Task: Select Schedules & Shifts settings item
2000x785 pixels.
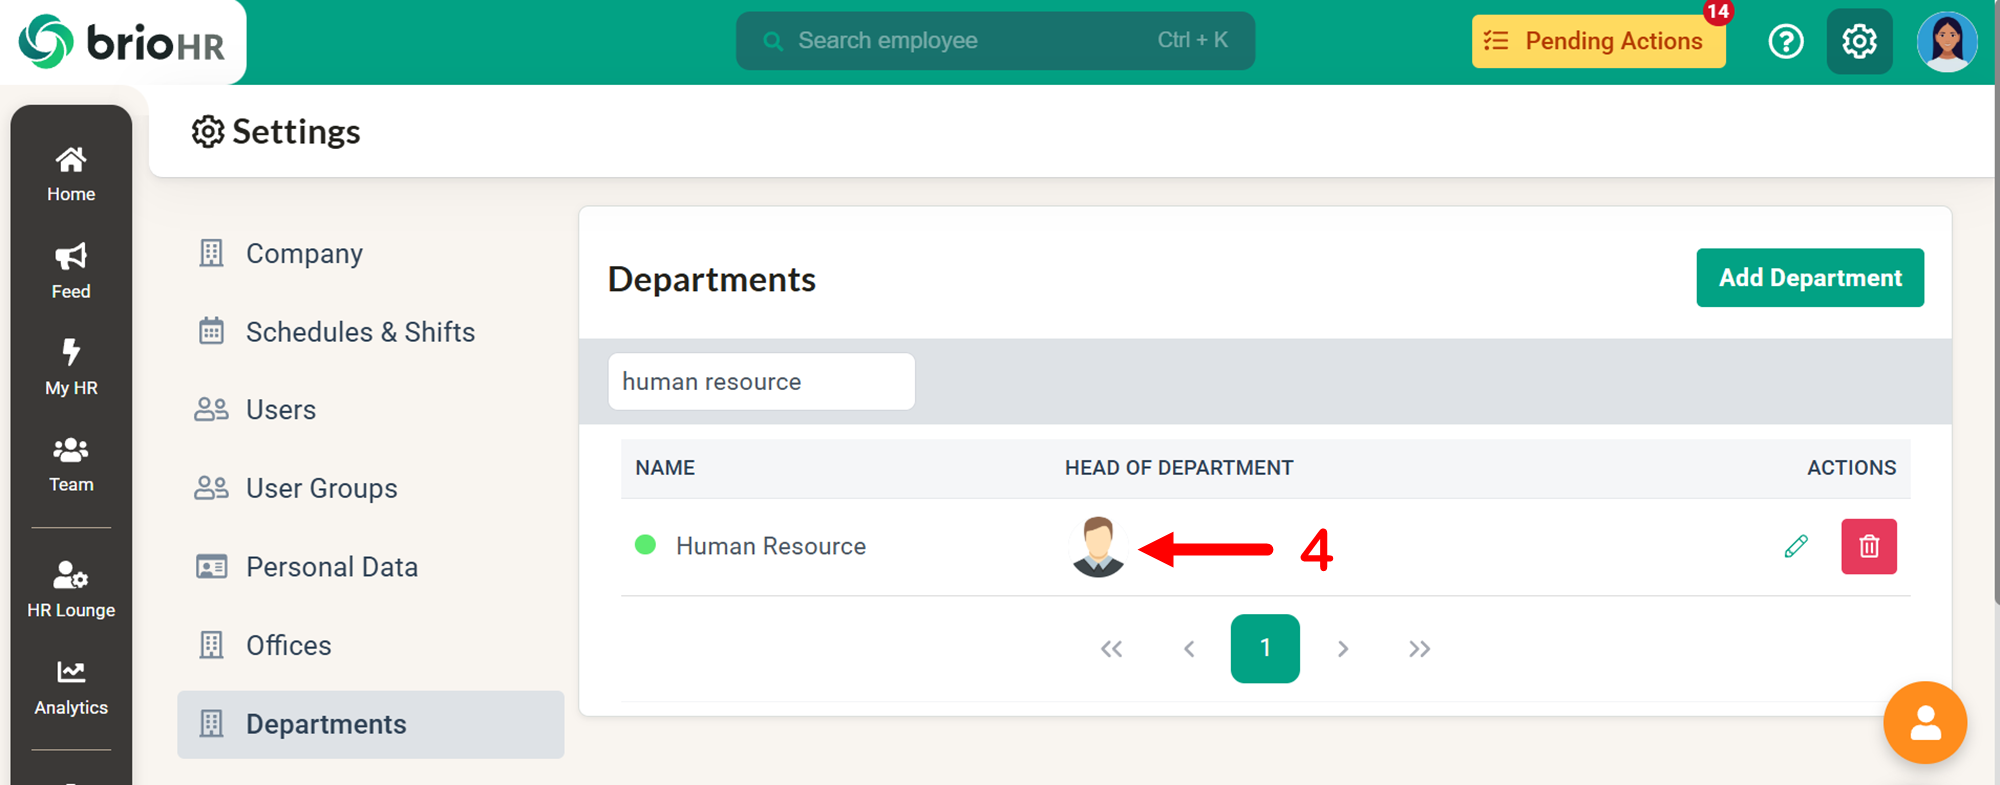Action: pos(360,332)
